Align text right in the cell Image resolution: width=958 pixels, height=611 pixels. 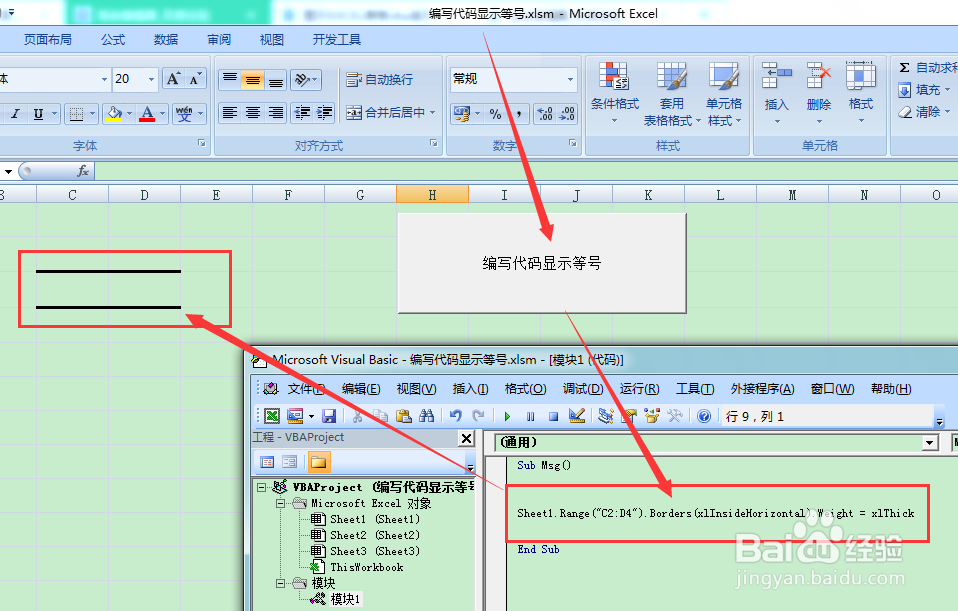(x=276, y=113)
